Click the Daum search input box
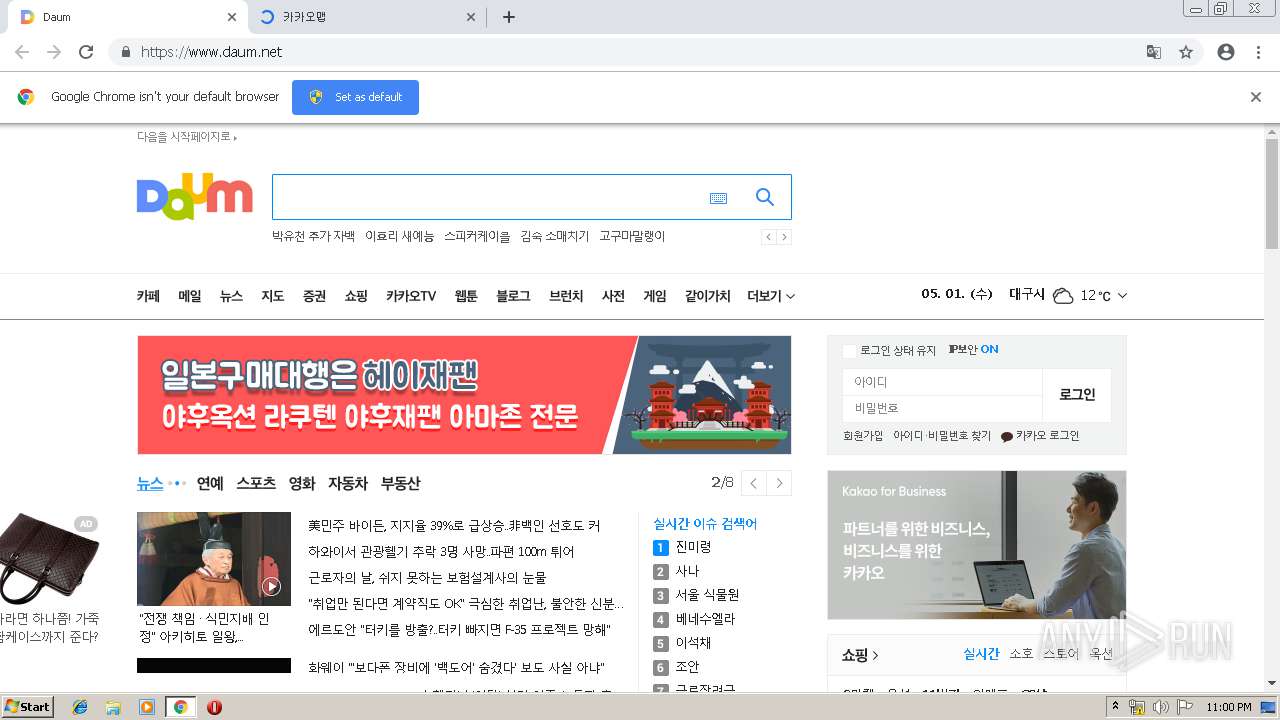This screenshot has height=720, width=1280. (490, 197)
